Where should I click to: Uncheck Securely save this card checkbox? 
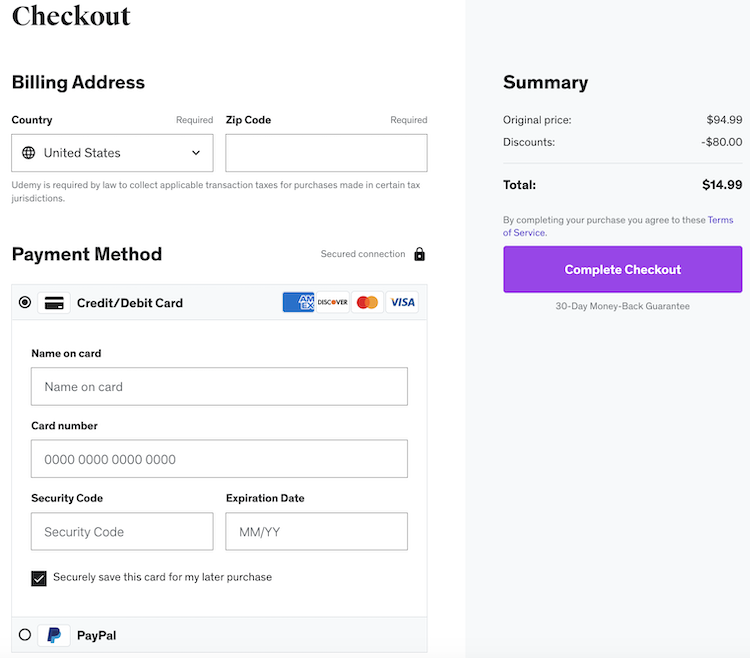pyautogui.click(x=39, y=578)
